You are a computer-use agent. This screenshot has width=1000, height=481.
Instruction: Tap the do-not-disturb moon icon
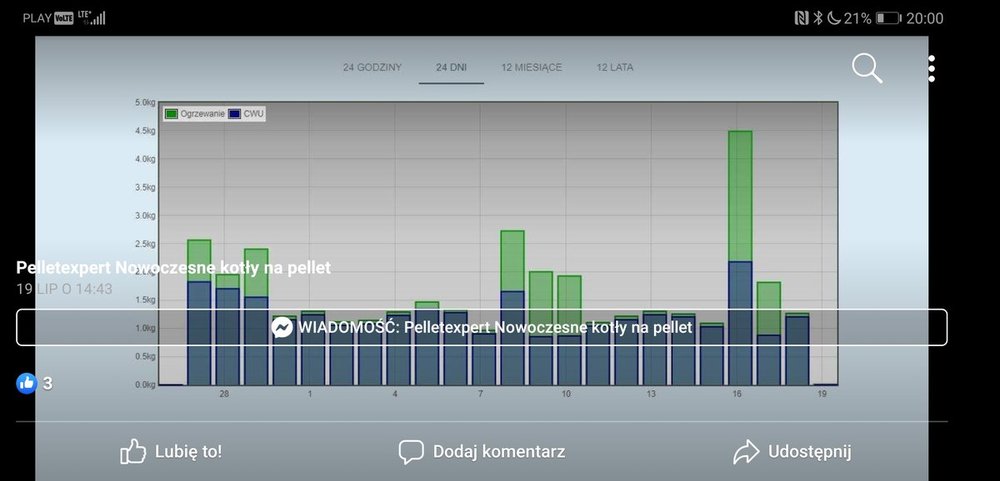coord(834,18)
